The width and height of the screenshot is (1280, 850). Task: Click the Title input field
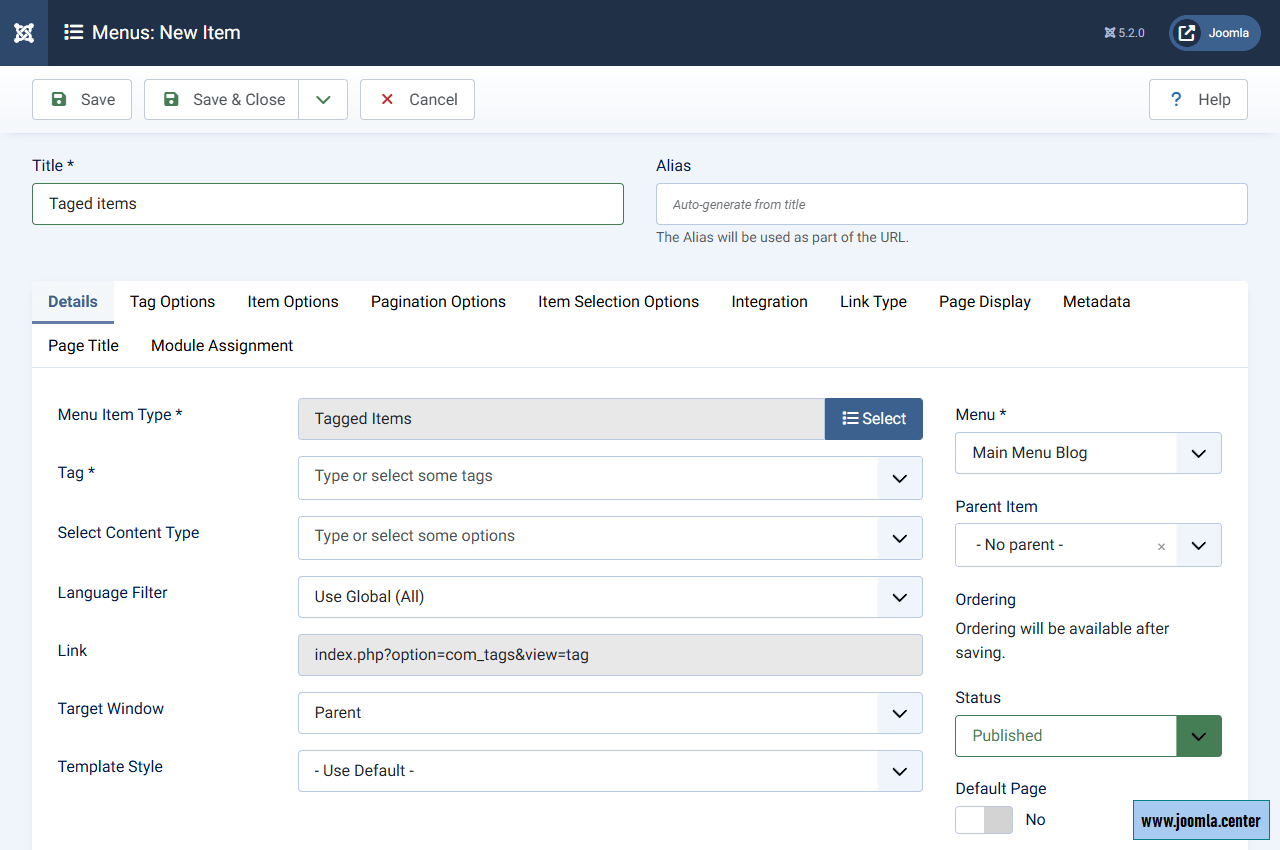click(328, 204)
